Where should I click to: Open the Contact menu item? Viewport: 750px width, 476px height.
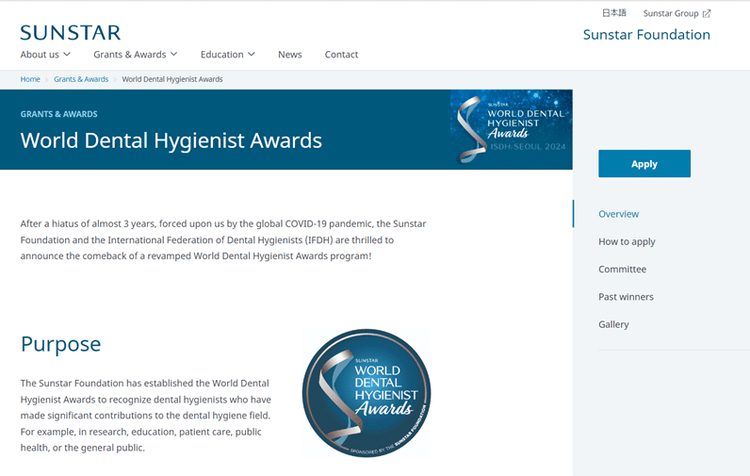pyautogui.click(x=341, y=55)
